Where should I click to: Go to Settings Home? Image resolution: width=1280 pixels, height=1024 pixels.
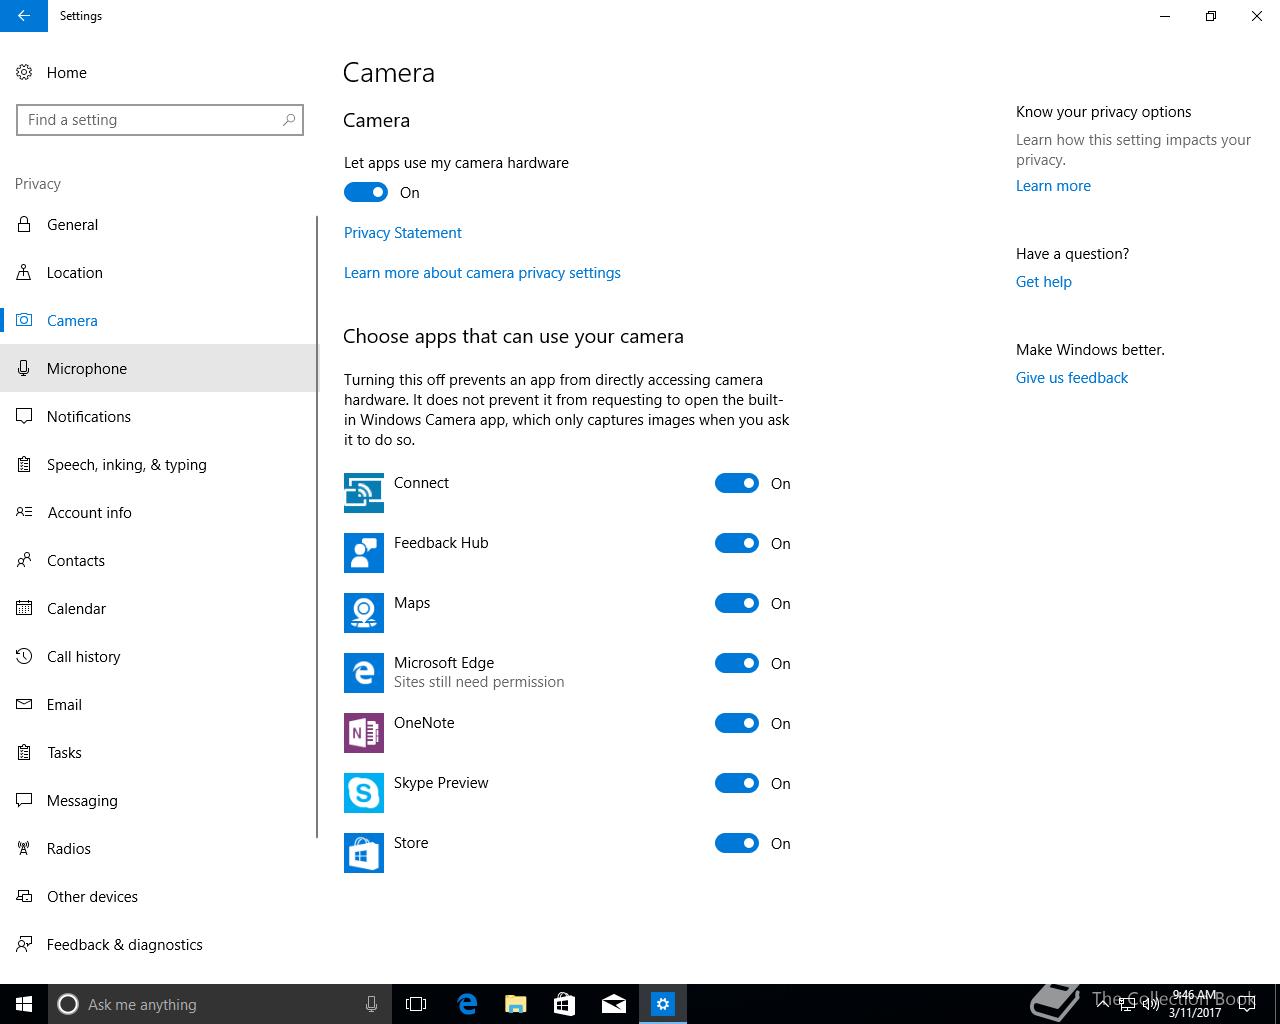[158, 72]
